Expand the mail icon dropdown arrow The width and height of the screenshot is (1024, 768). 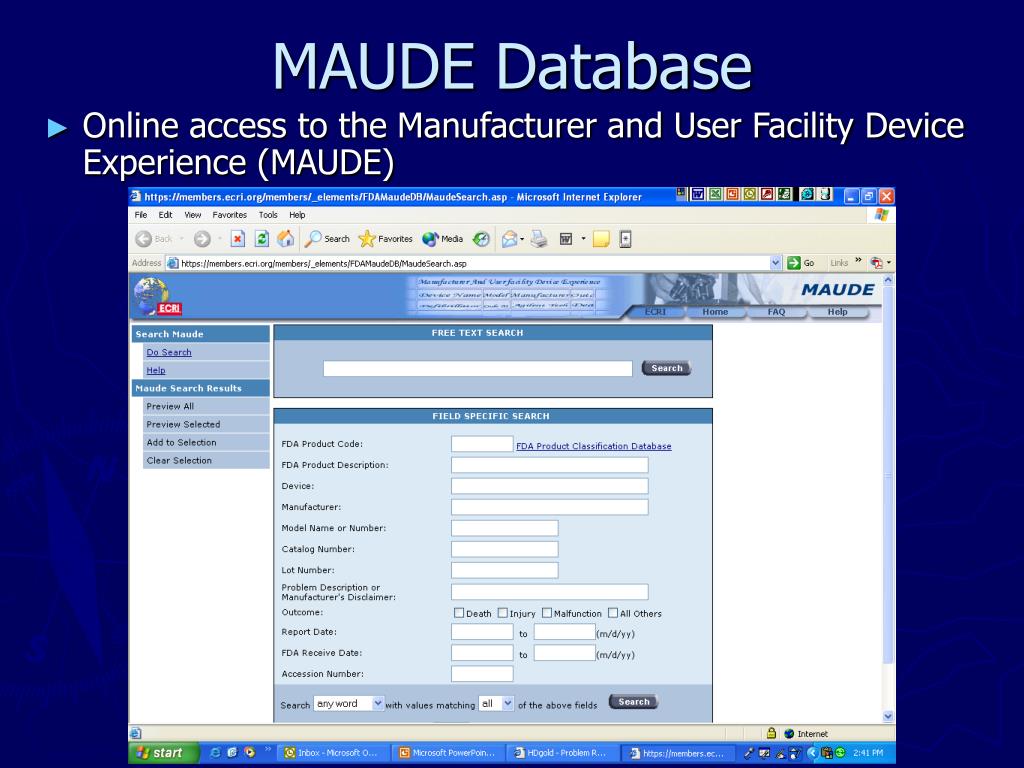522,239
